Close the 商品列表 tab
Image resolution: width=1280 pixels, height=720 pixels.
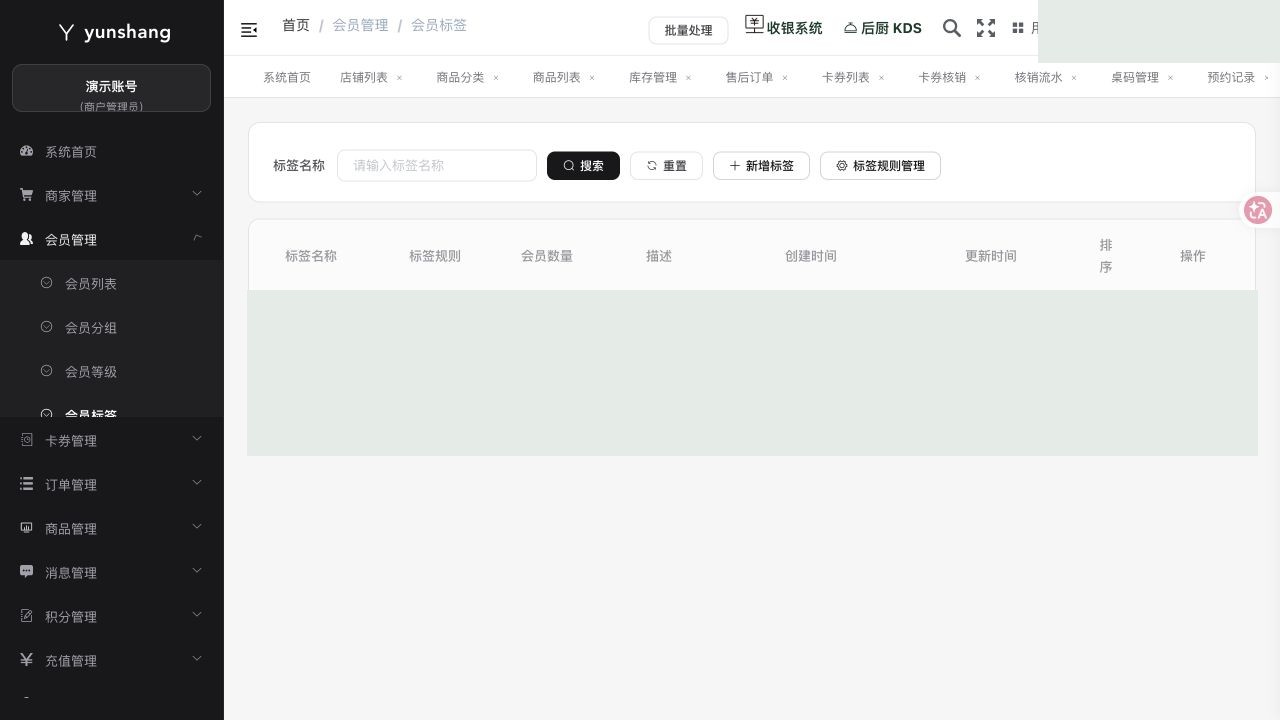(x=592, y=78)
